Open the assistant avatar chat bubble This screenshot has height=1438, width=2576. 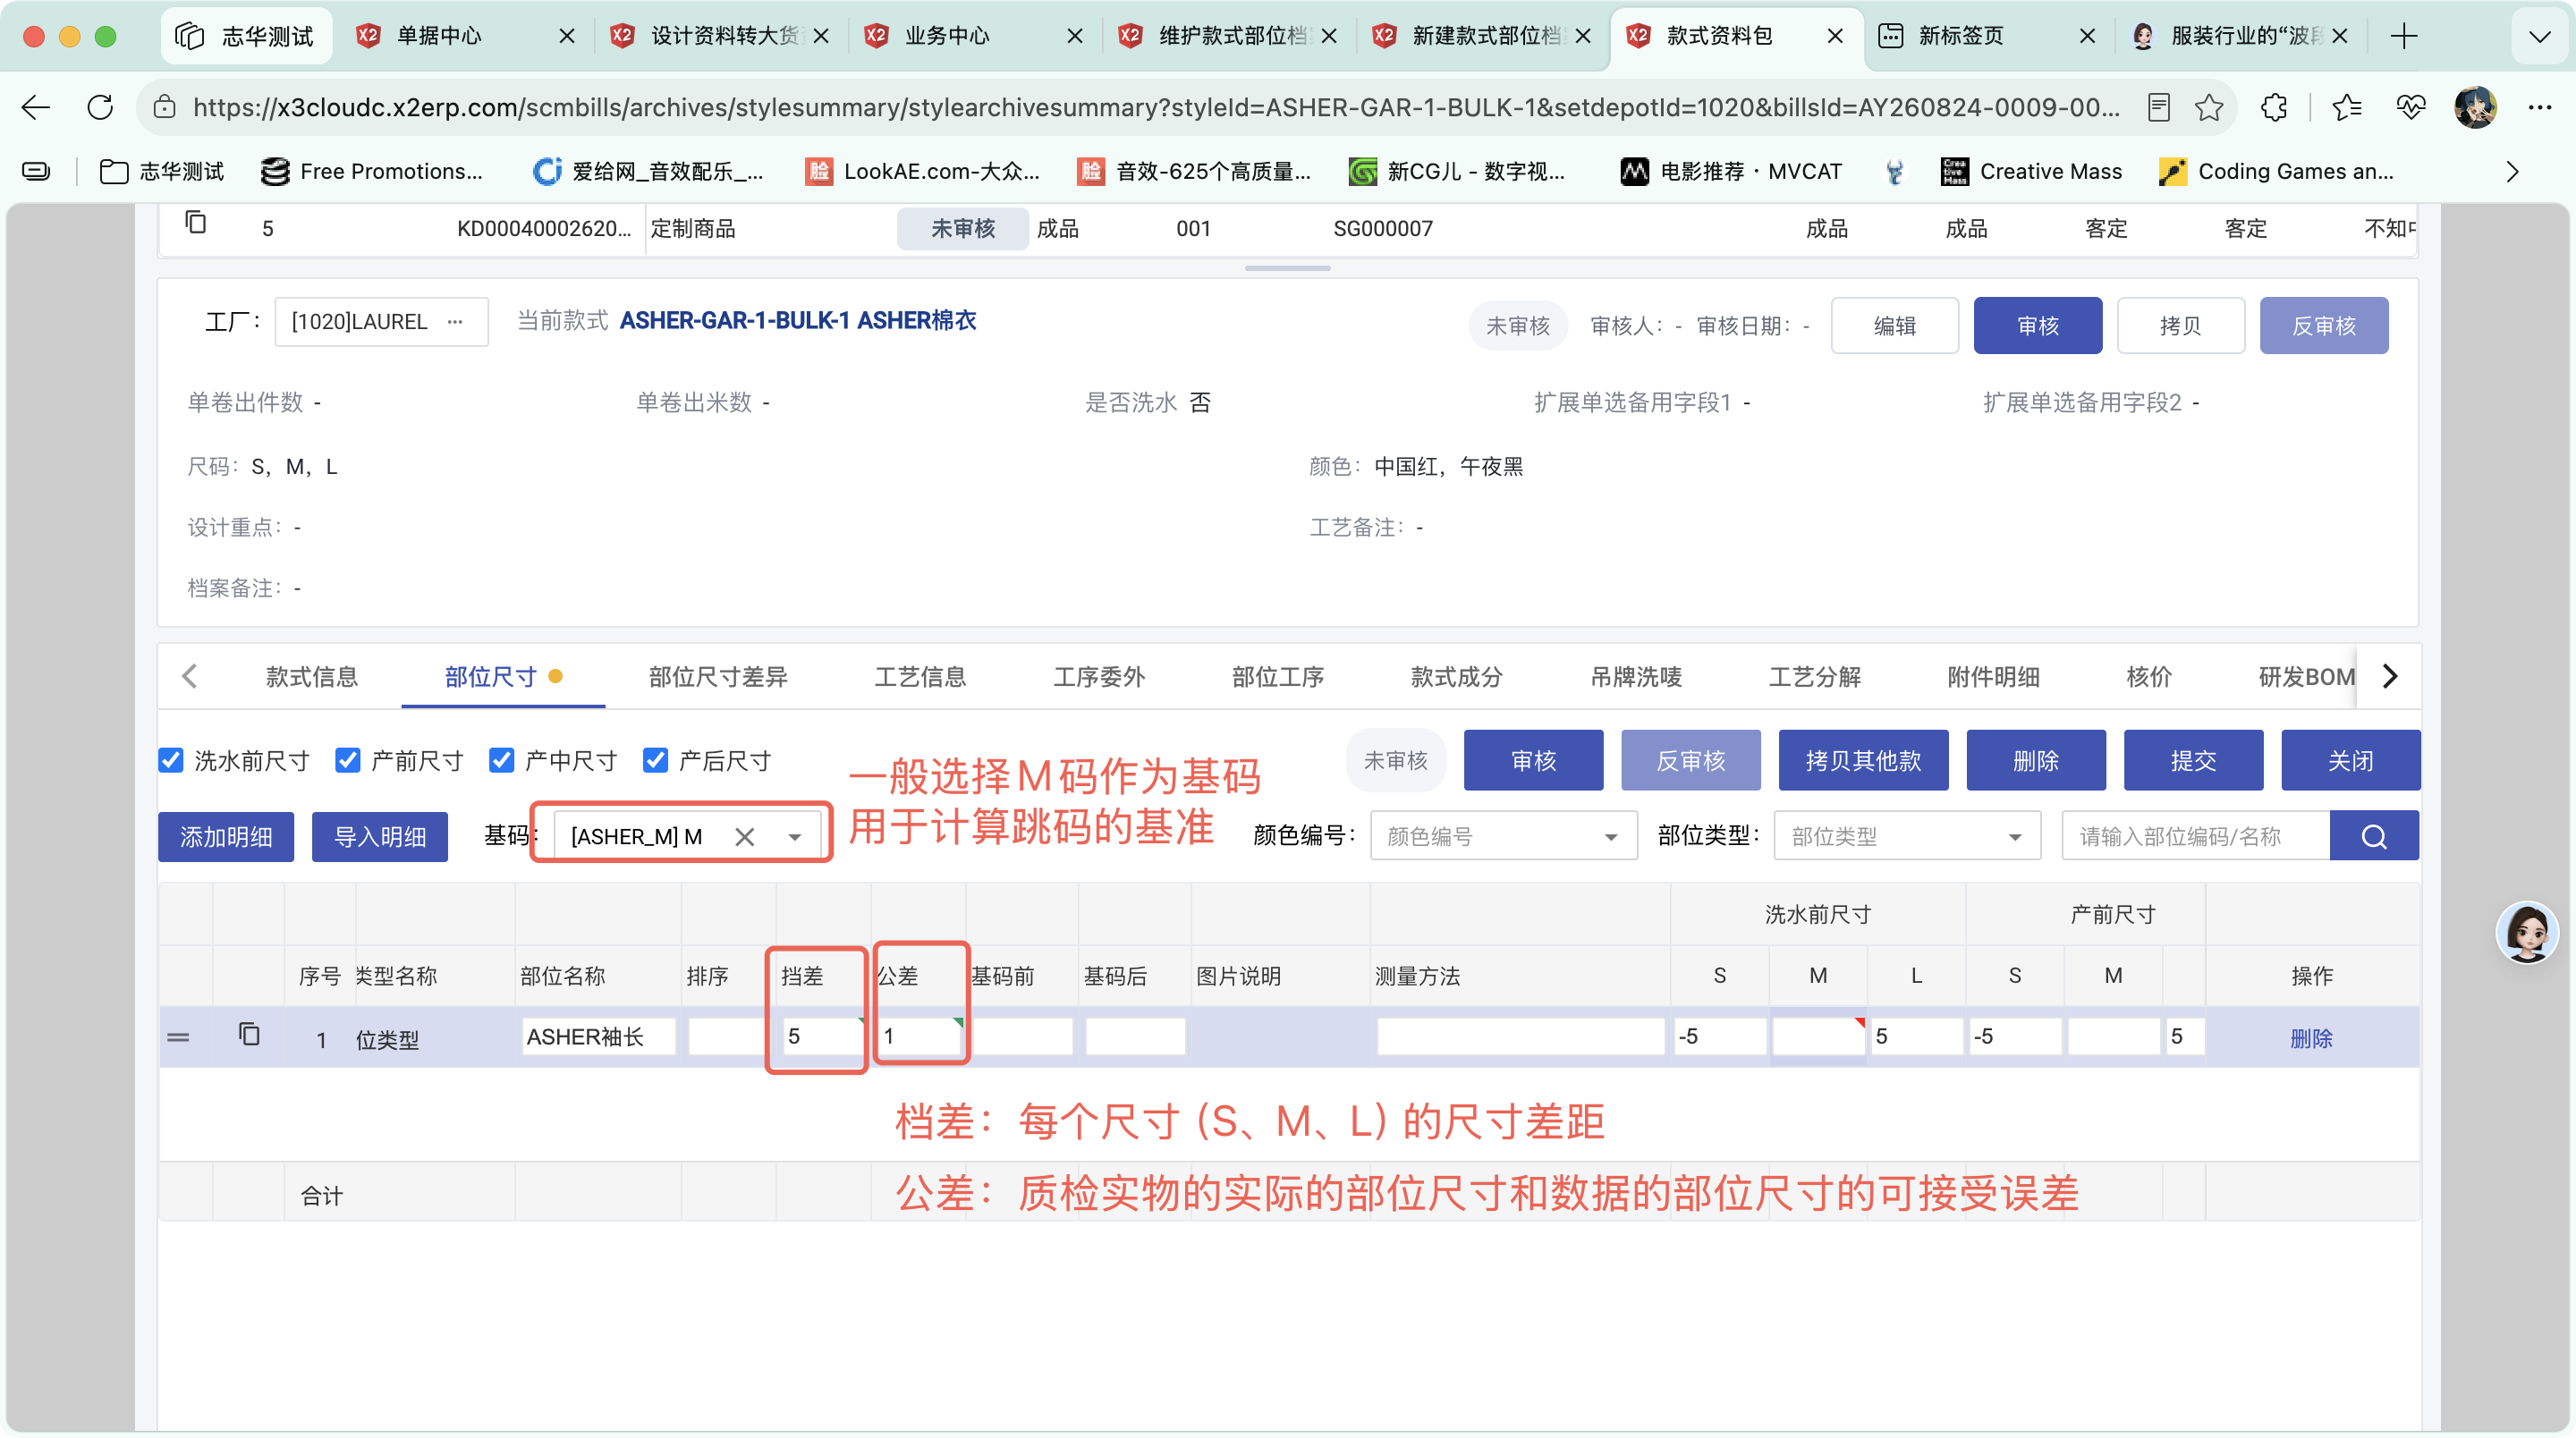point(2527,932)
